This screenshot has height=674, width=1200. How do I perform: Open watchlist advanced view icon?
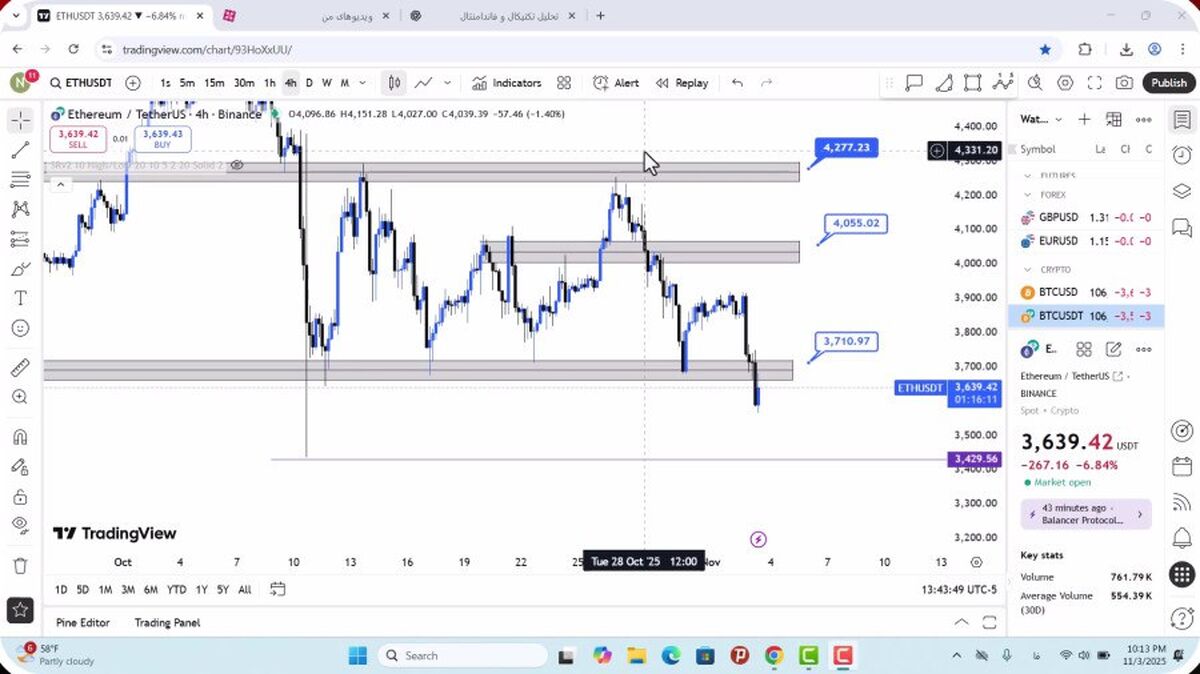(1114, 119)
